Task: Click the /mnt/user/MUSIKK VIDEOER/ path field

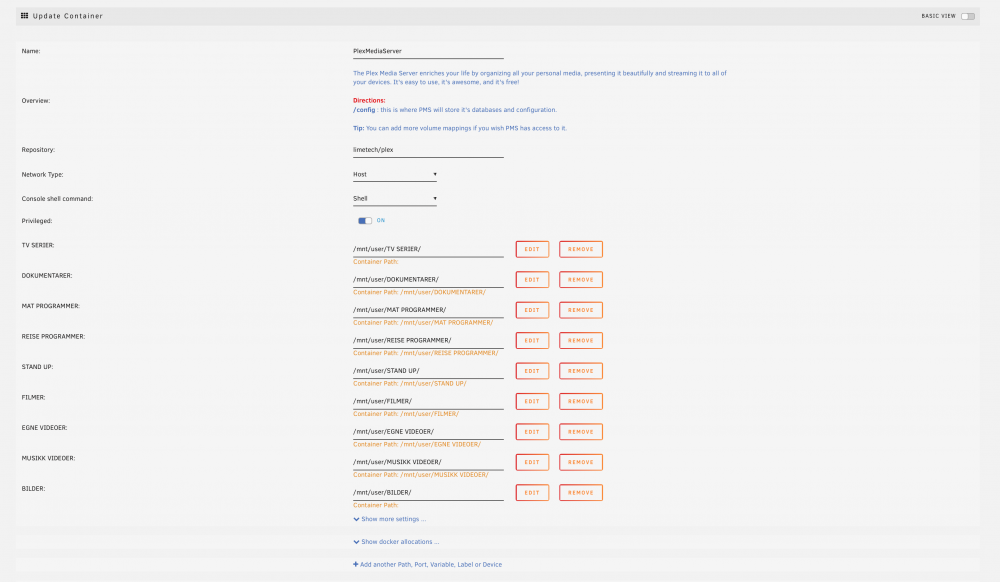Action: [x=428, y=462]
